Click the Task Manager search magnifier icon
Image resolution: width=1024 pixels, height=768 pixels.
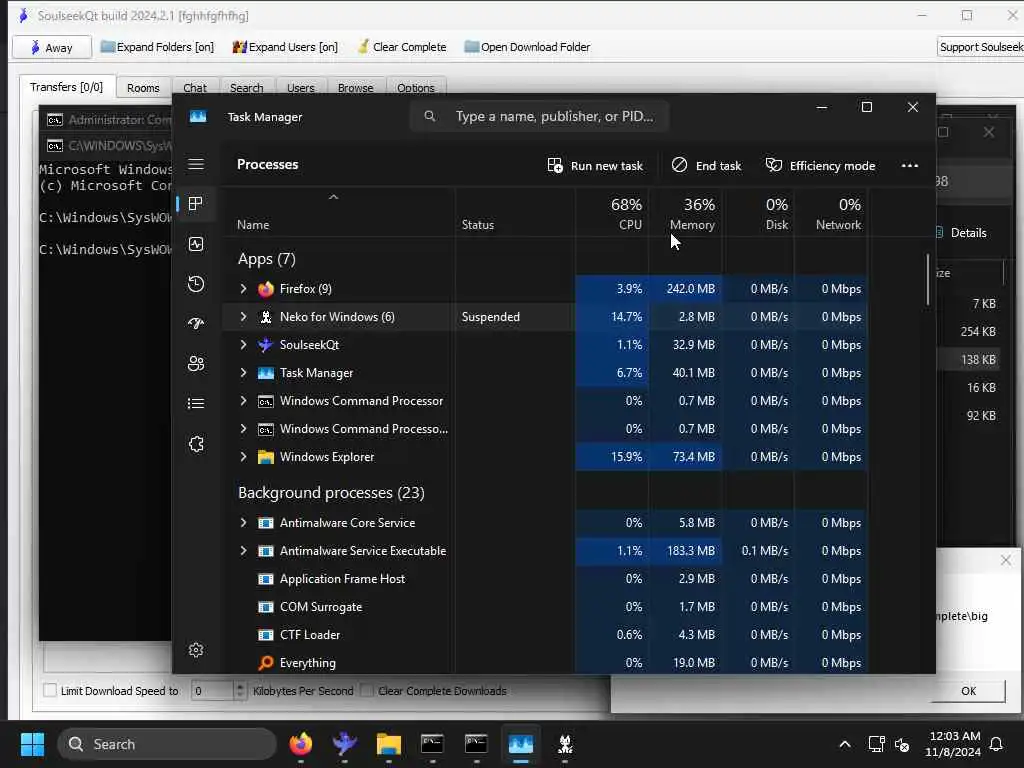(x=429, y=116)
